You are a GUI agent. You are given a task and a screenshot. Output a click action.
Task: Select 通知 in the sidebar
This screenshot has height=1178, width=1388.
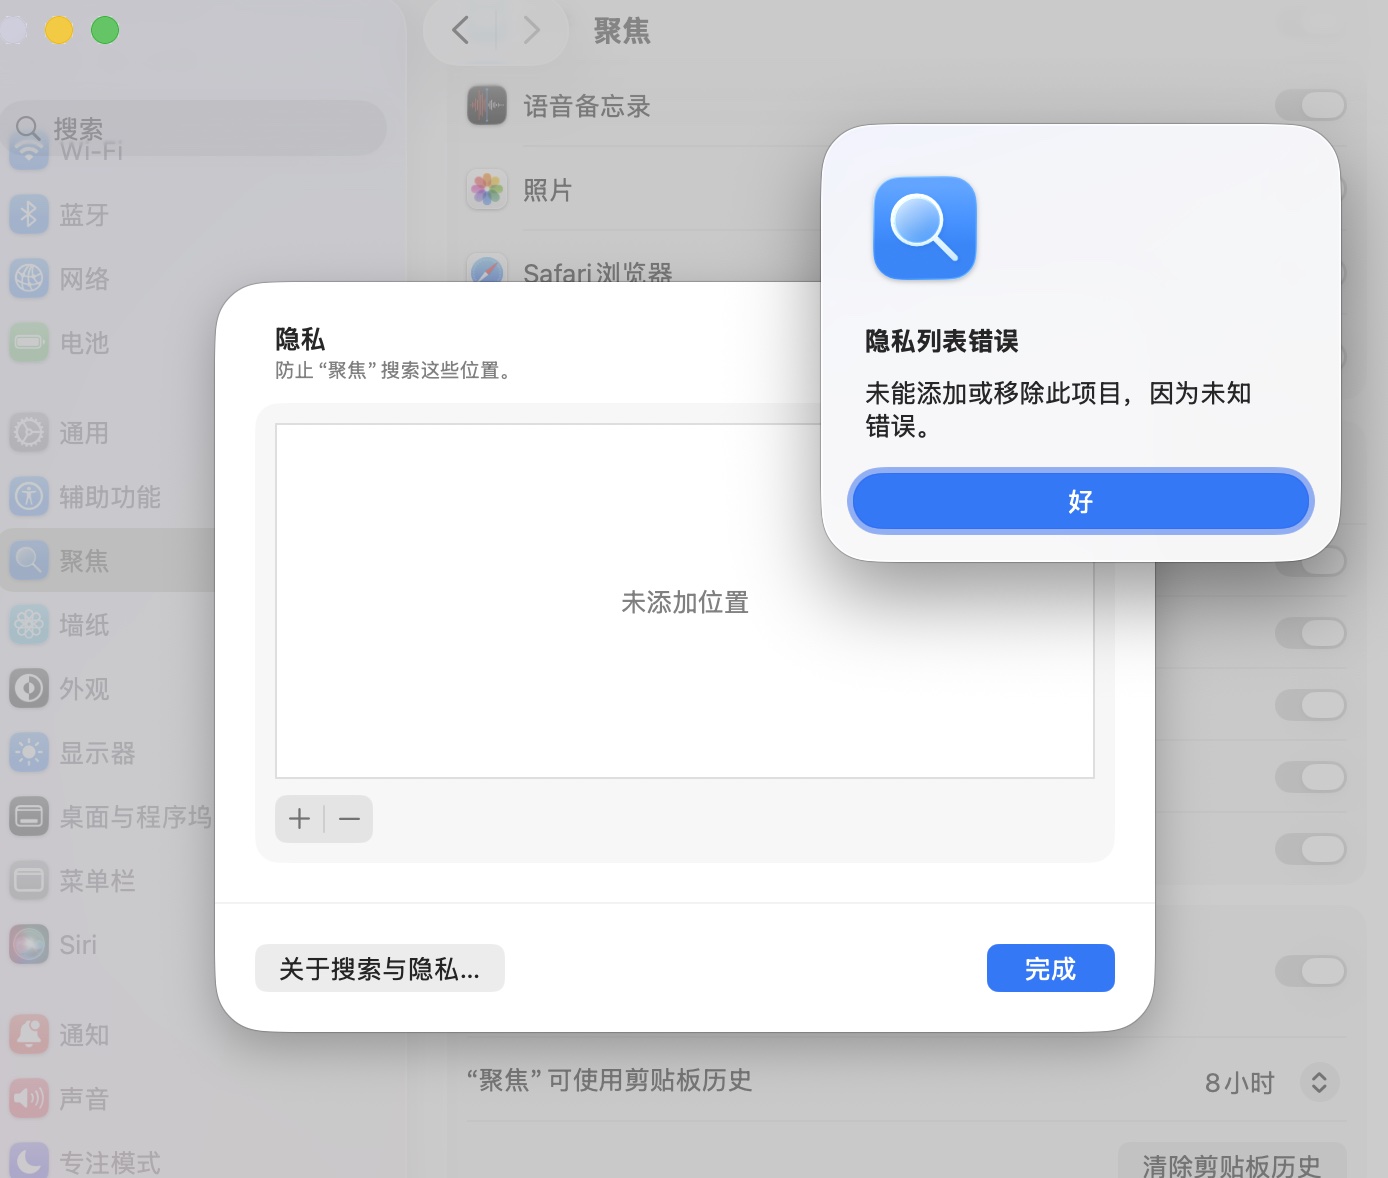click(x=84, y=1035)
